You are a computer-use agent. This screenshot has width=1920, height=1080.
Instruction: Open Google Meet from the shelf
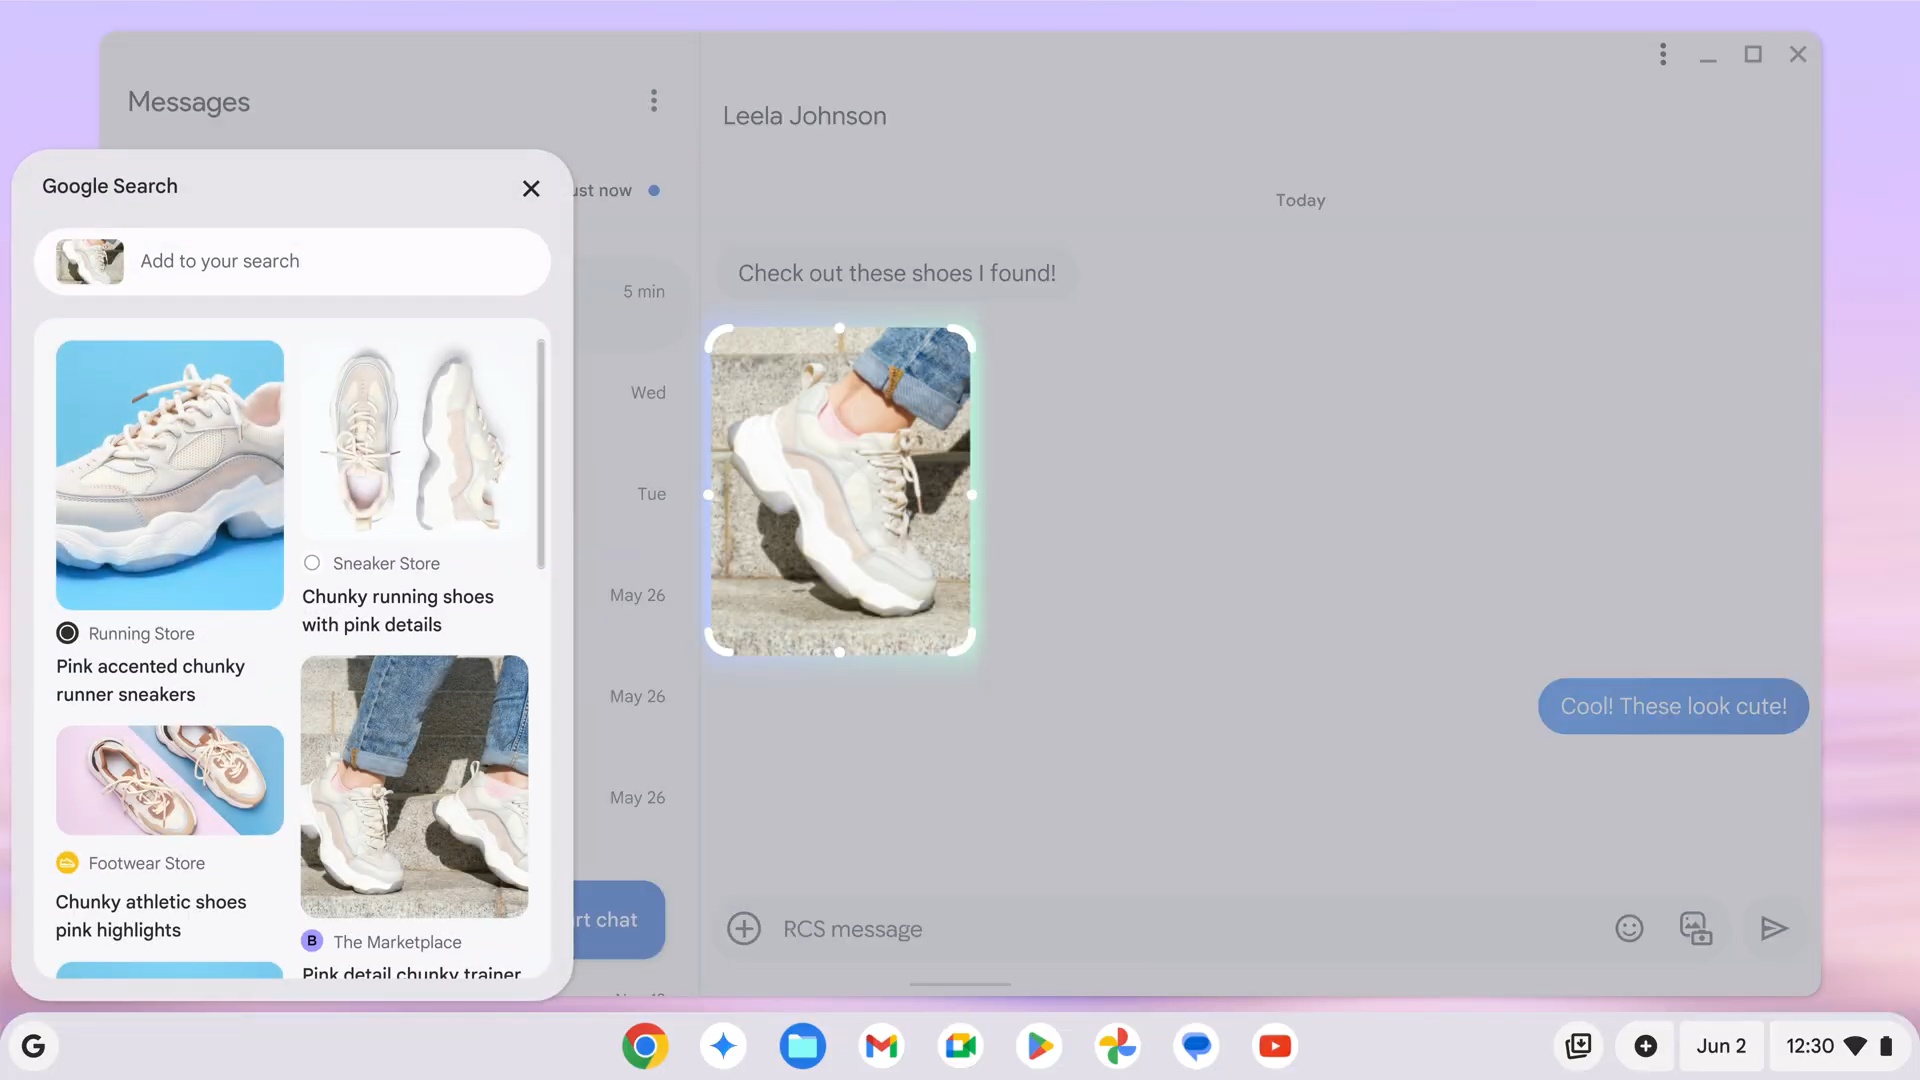point(960,1046)
